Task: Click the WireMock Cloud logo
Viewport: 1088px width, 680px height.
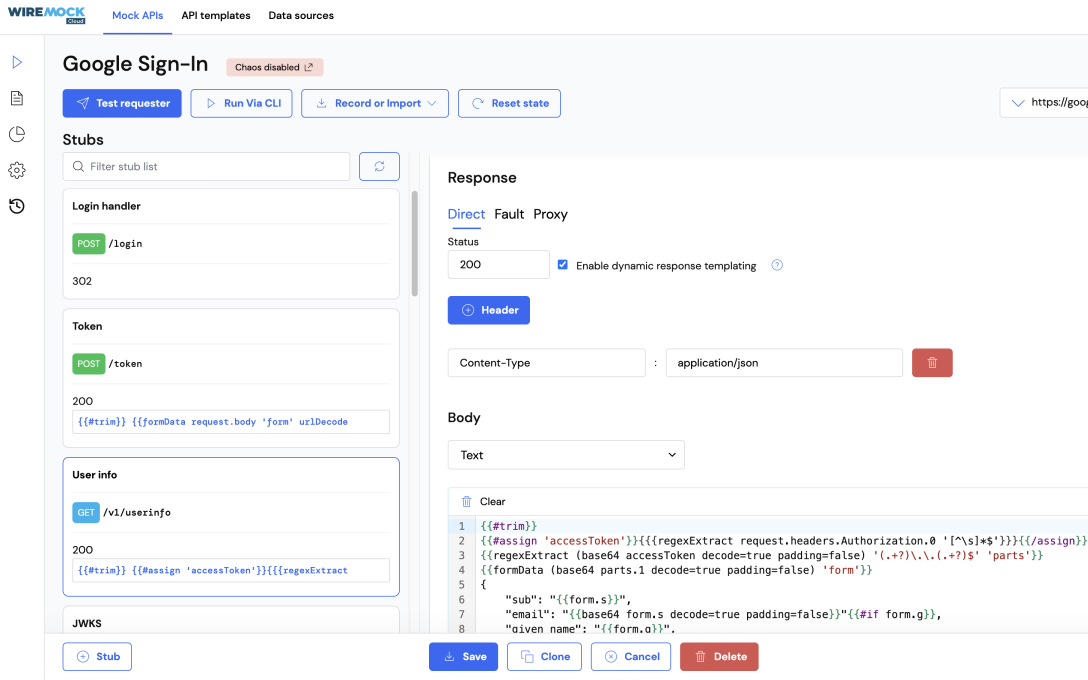Action: point(46,15)
